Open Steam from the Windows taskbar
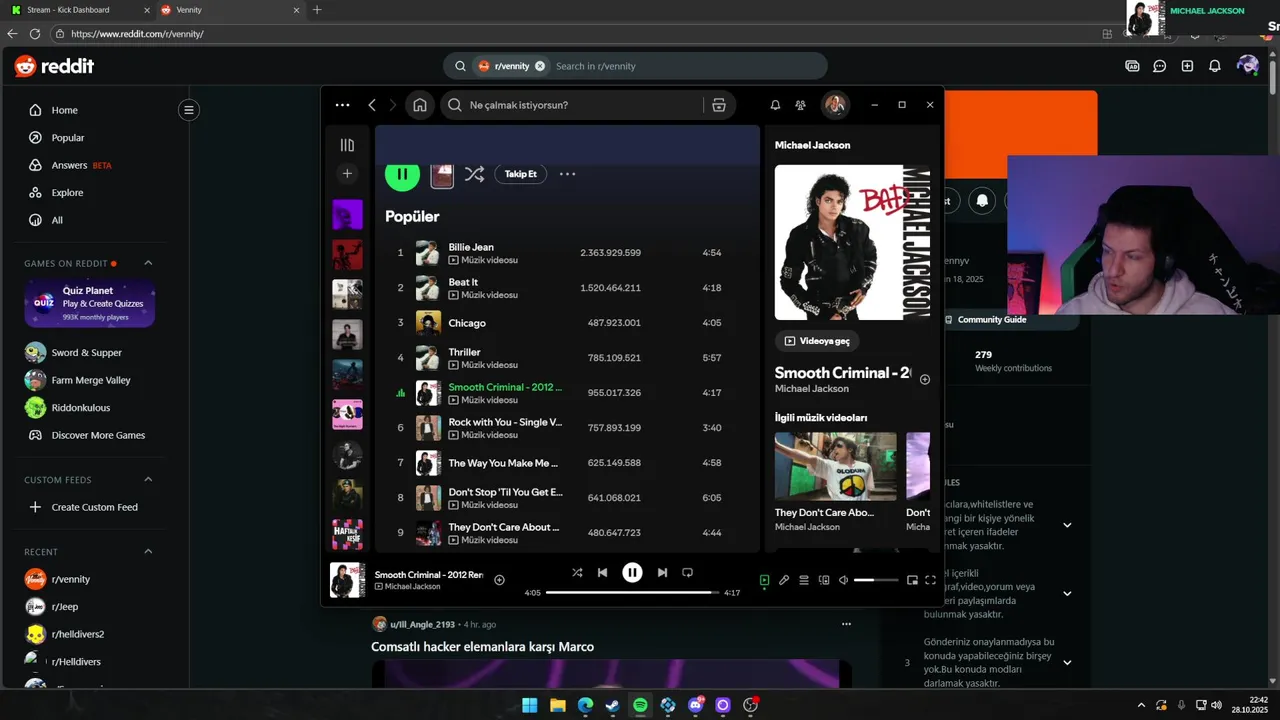 pyautogui.click(x=612, y=705)
